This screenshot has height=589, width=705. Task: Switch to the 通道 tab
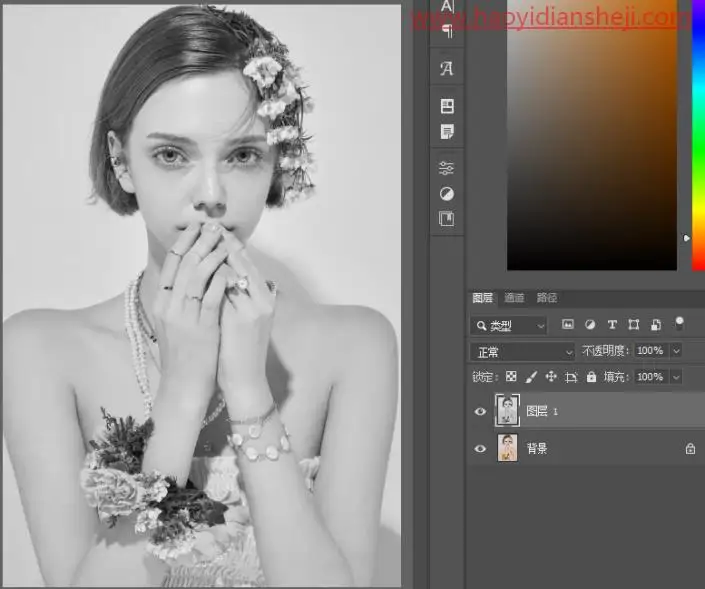pyautogui.click(x=514, y=298)
